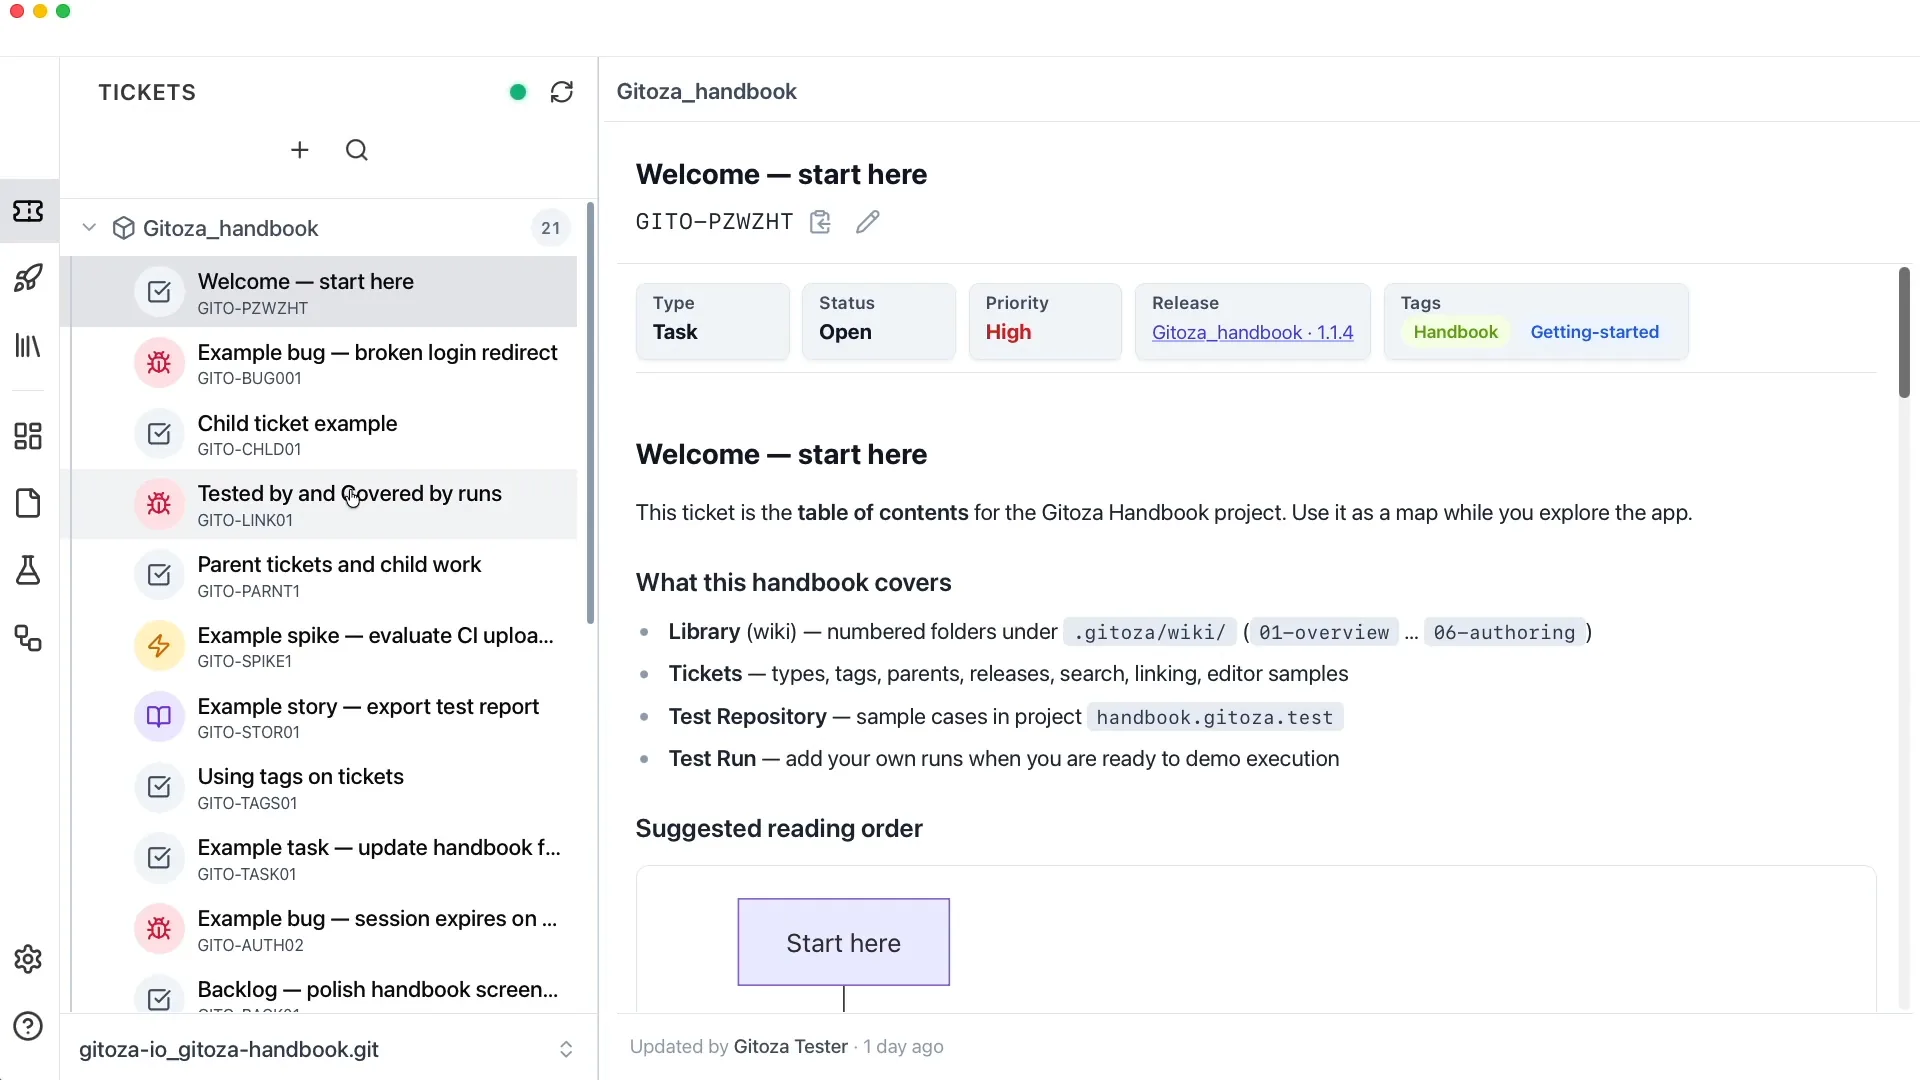Click the Getting-started tag
This screenshot has width=1920, height=1080.
1594,332
